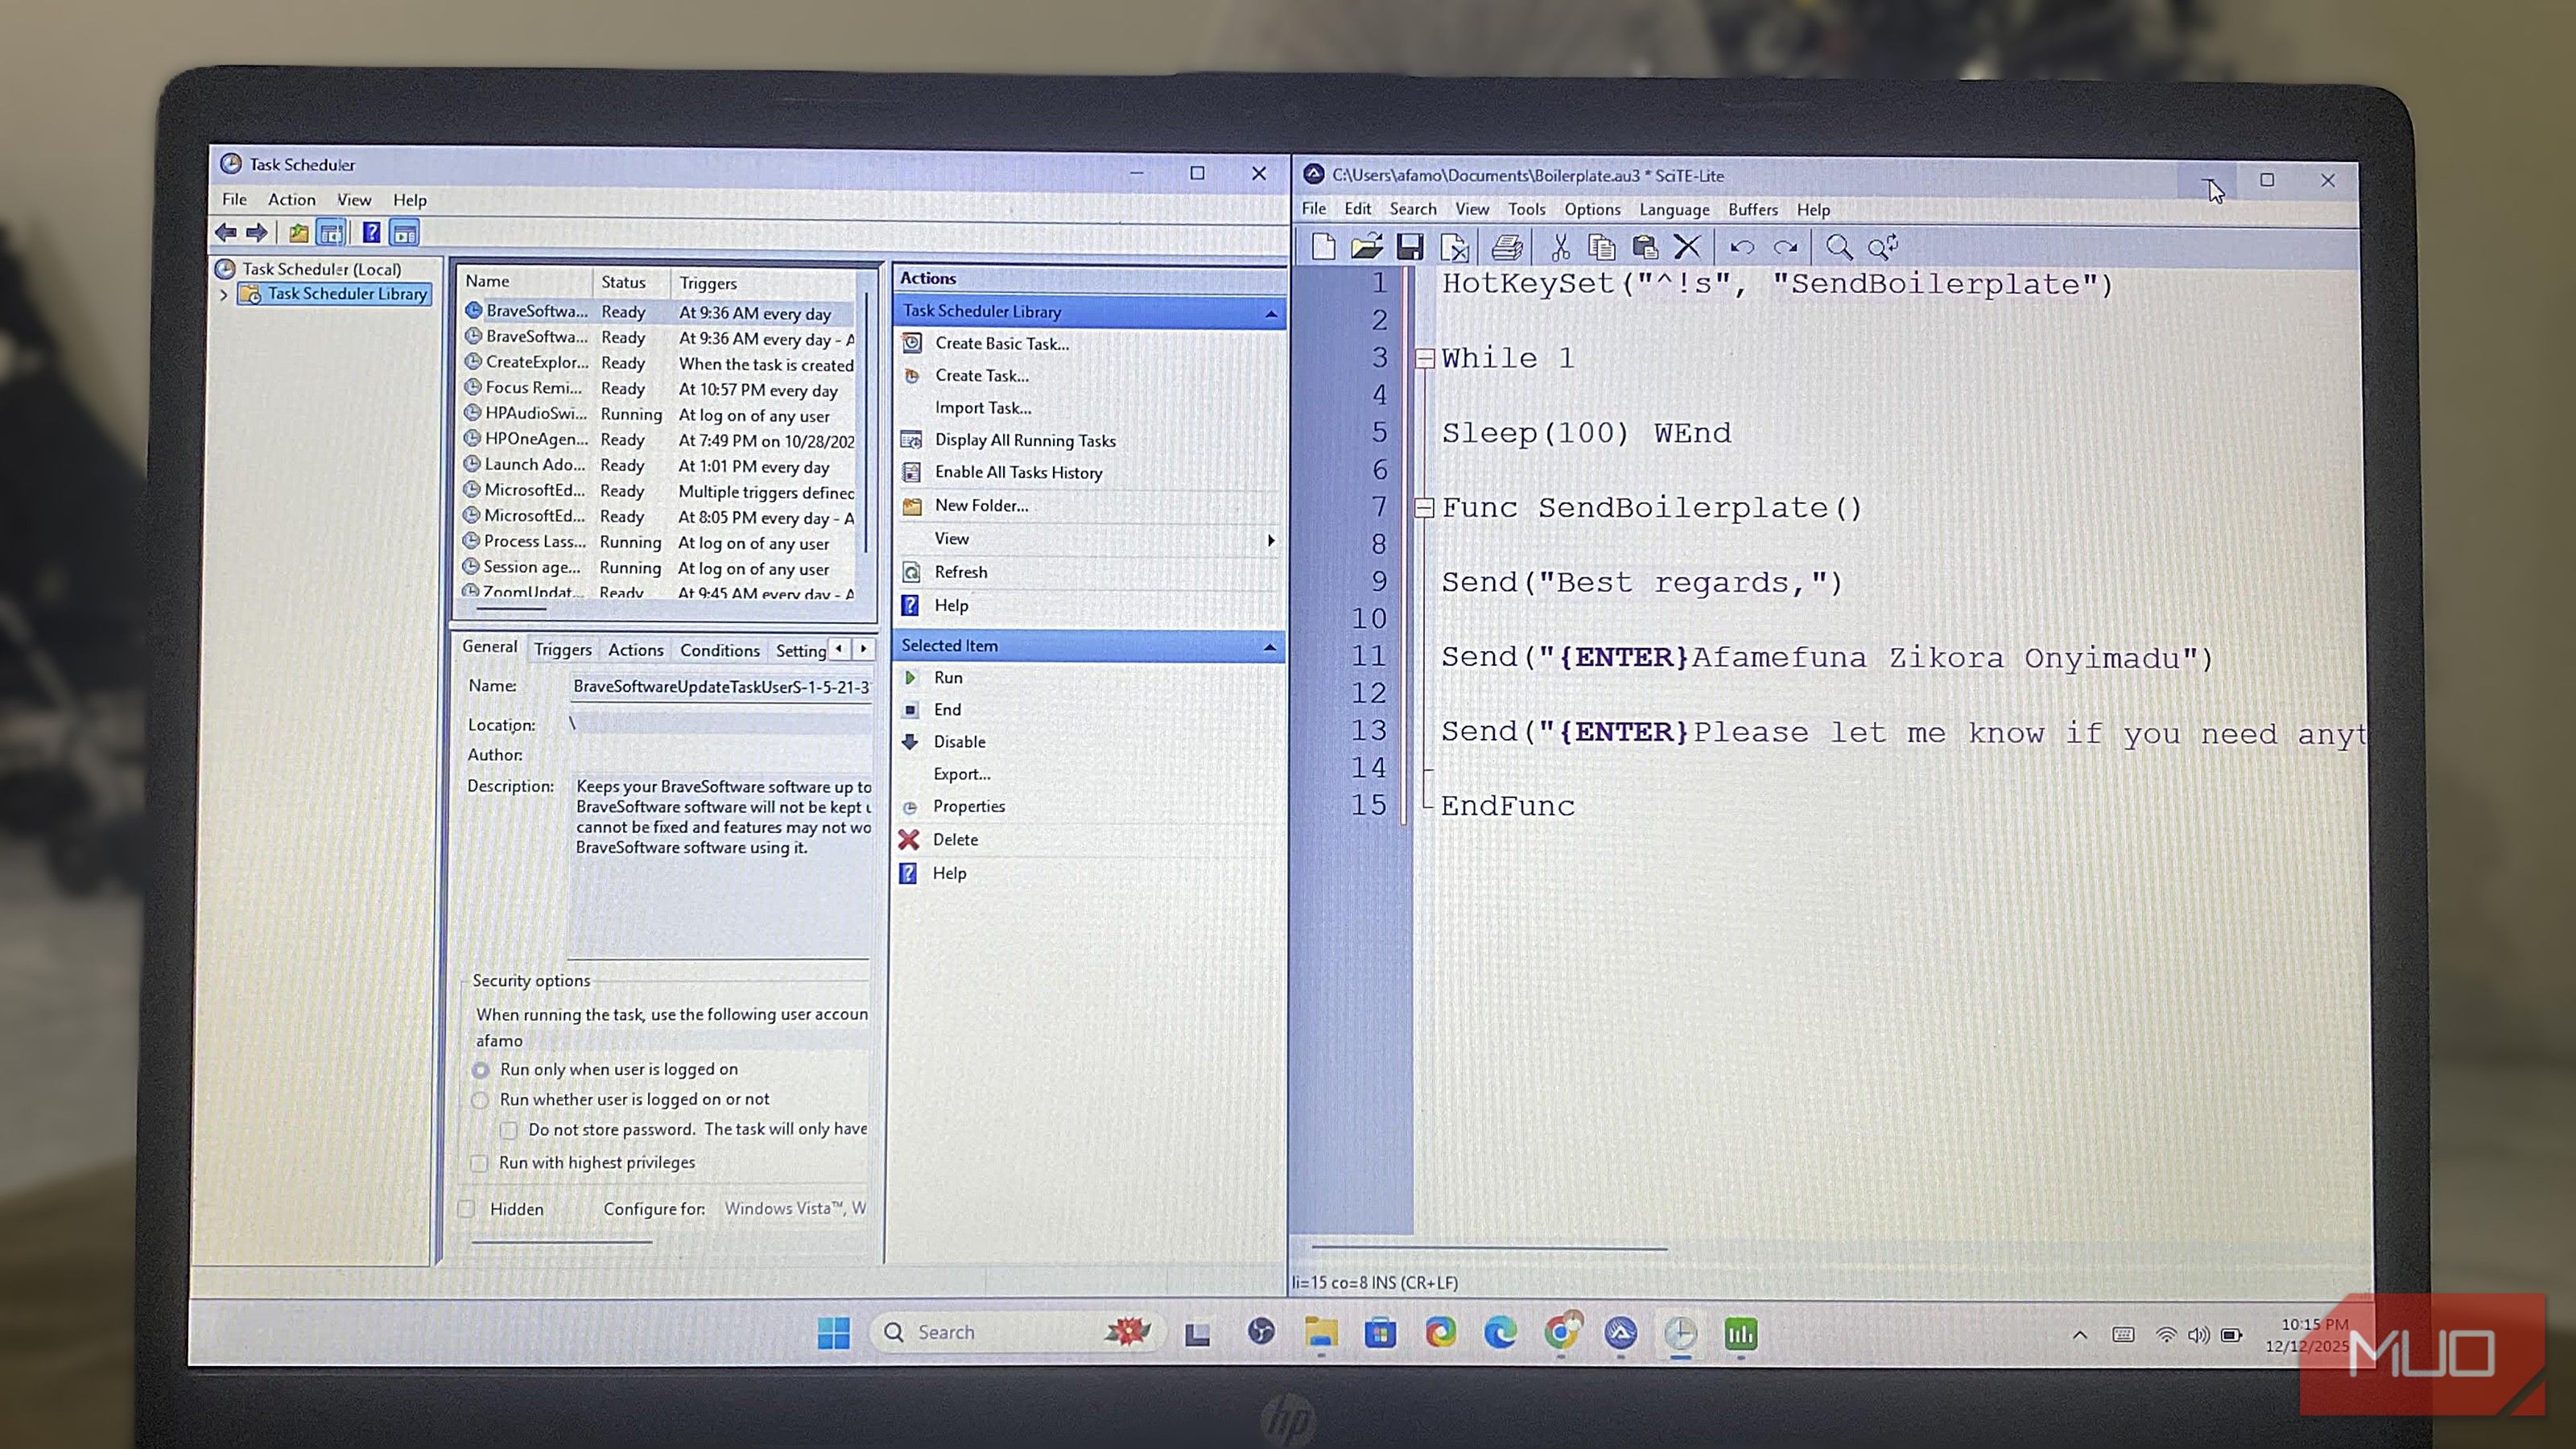2576x1449 pixels.
Task: Click the Undo arrow icon in SciTE
Action: (x=1742, y=247)
